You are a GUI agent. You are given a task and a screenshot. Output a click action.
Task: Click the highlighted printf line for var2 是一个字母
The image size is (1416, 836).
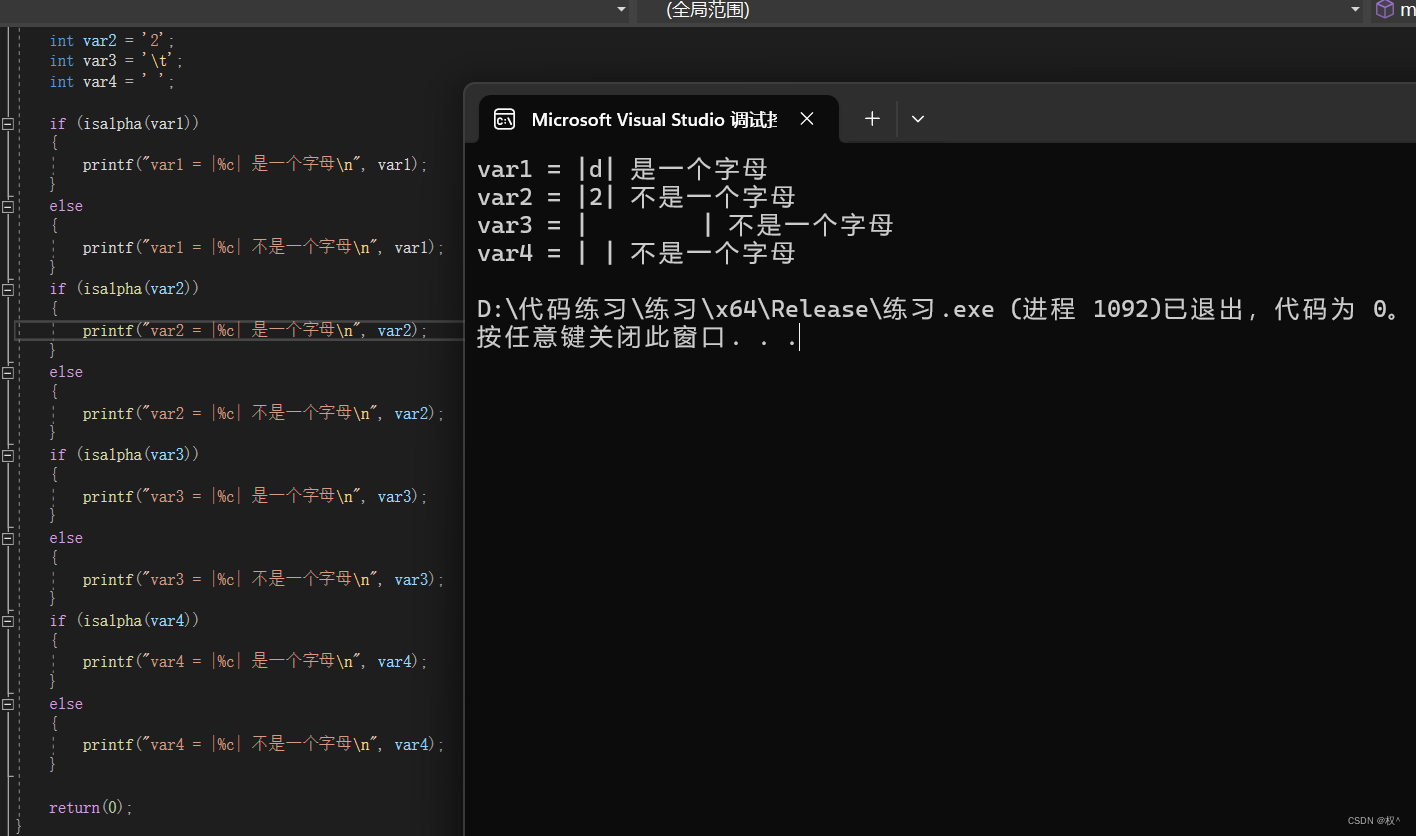point(255,331)
